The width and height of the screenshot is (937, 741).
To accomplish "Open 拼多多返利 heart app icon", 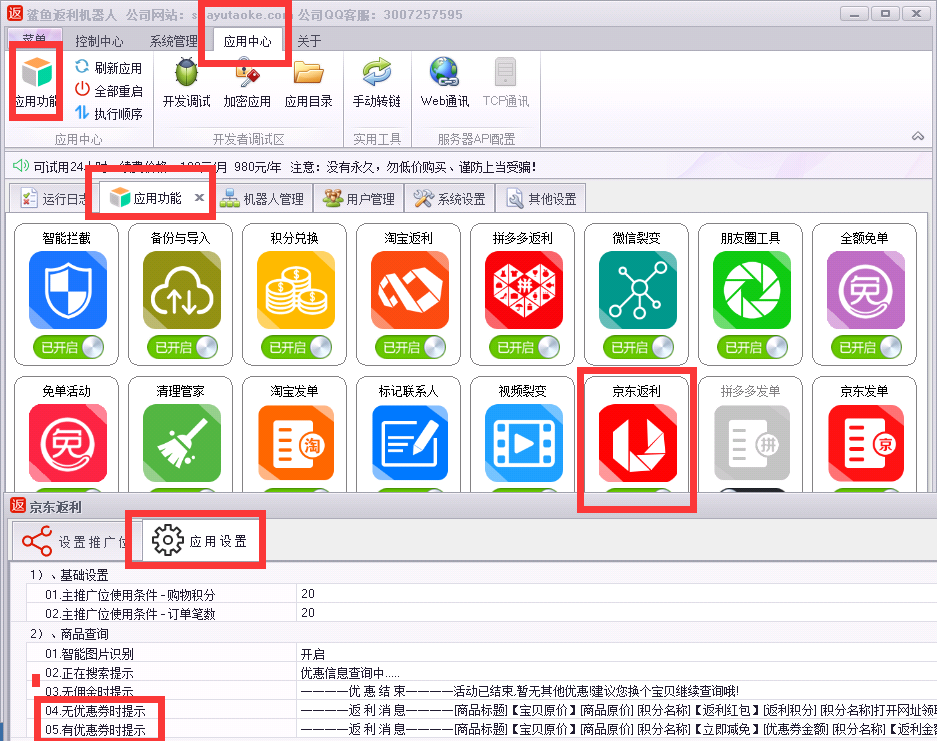I will point(524,290).
